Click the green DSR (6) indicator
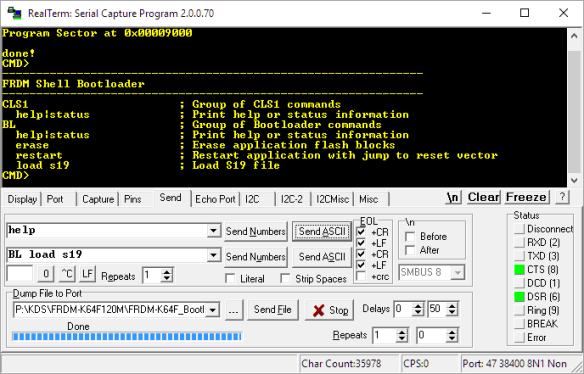Image resolution: width=584 pixels, height=374 pixels. 519,297
